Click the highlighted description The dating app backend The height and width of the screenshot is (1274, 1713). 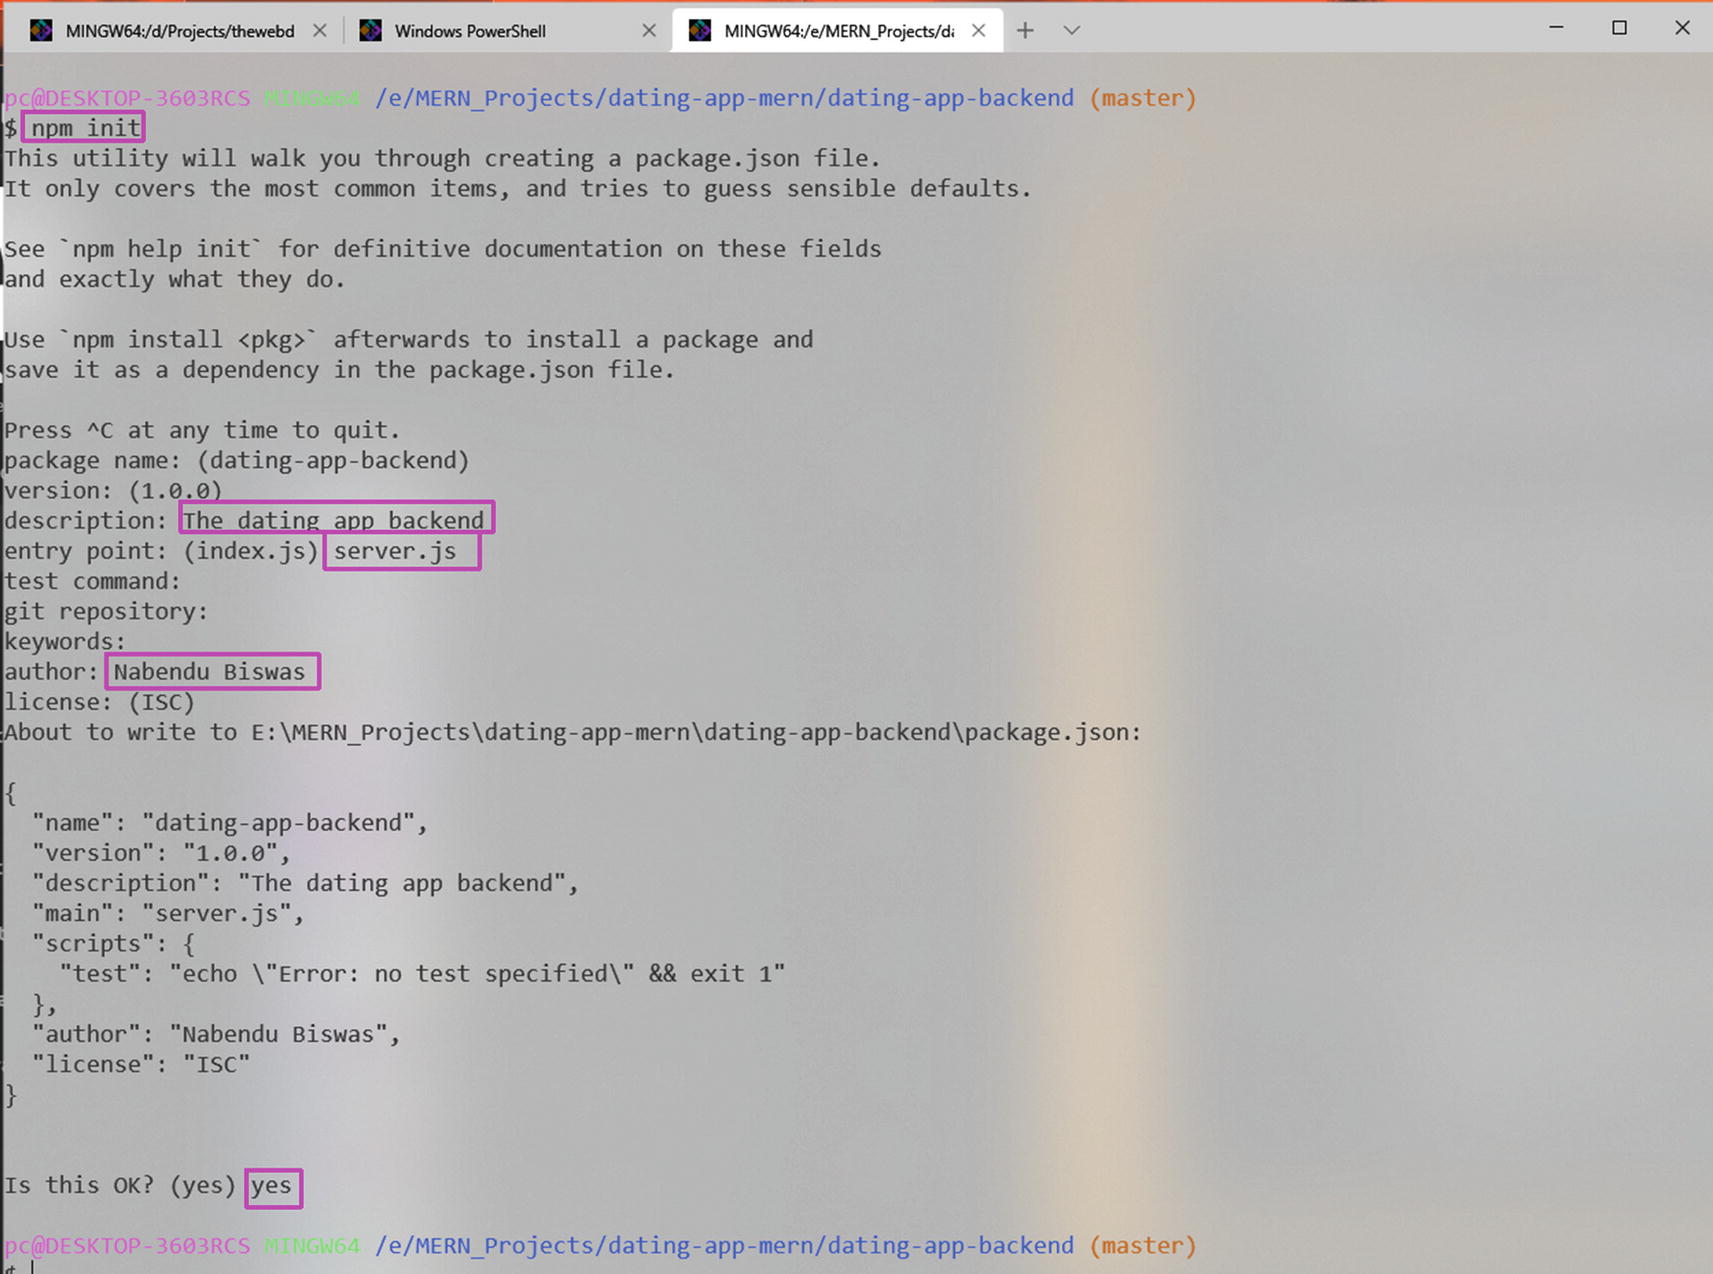pos(335,519)
